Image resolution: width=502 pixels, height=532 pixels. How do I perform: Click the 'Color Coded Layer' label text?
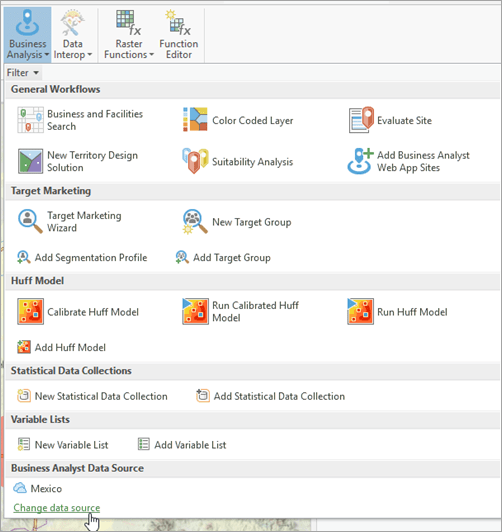(x=253, y=121)
